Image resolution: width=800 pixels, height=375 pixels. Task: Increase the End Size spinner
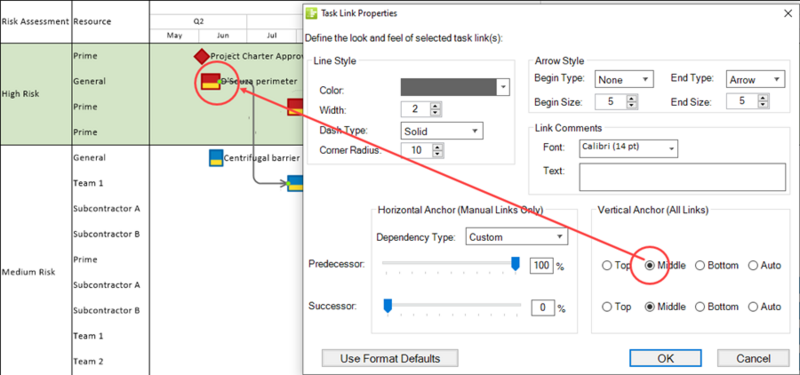pos(762,98)
